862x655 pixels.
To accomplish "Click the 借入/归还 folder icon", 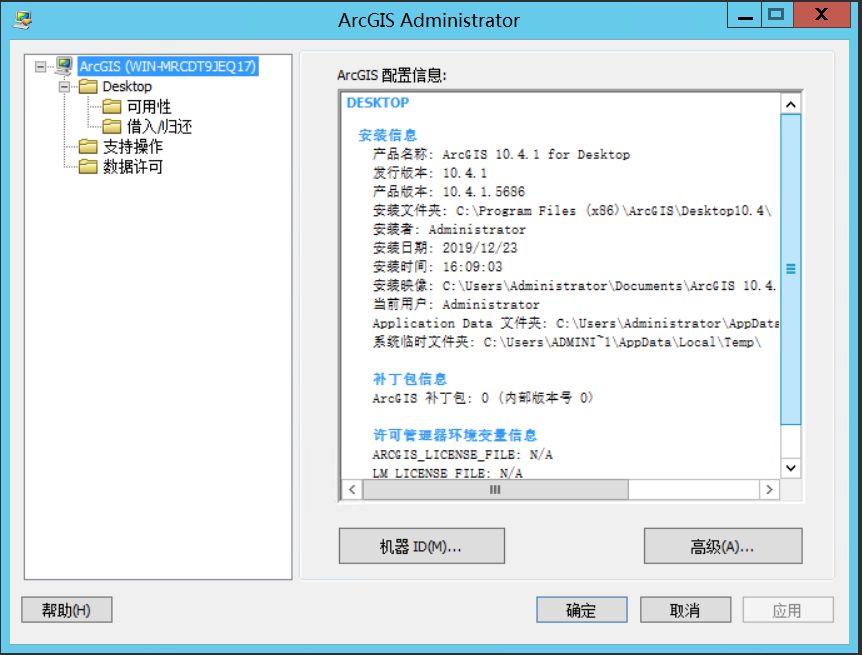I will 112,126.
